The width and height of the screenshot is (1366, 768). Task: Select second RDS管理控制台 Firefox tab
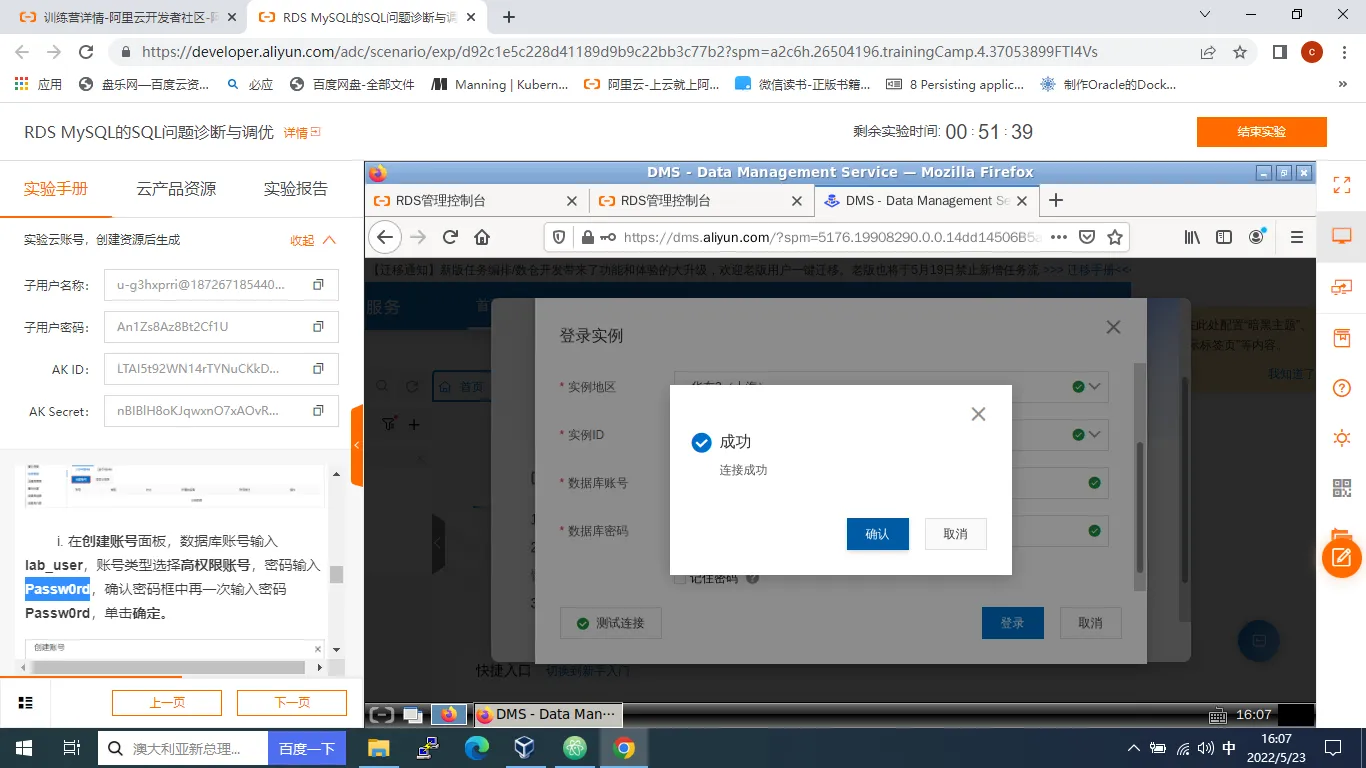coord(701,200)
